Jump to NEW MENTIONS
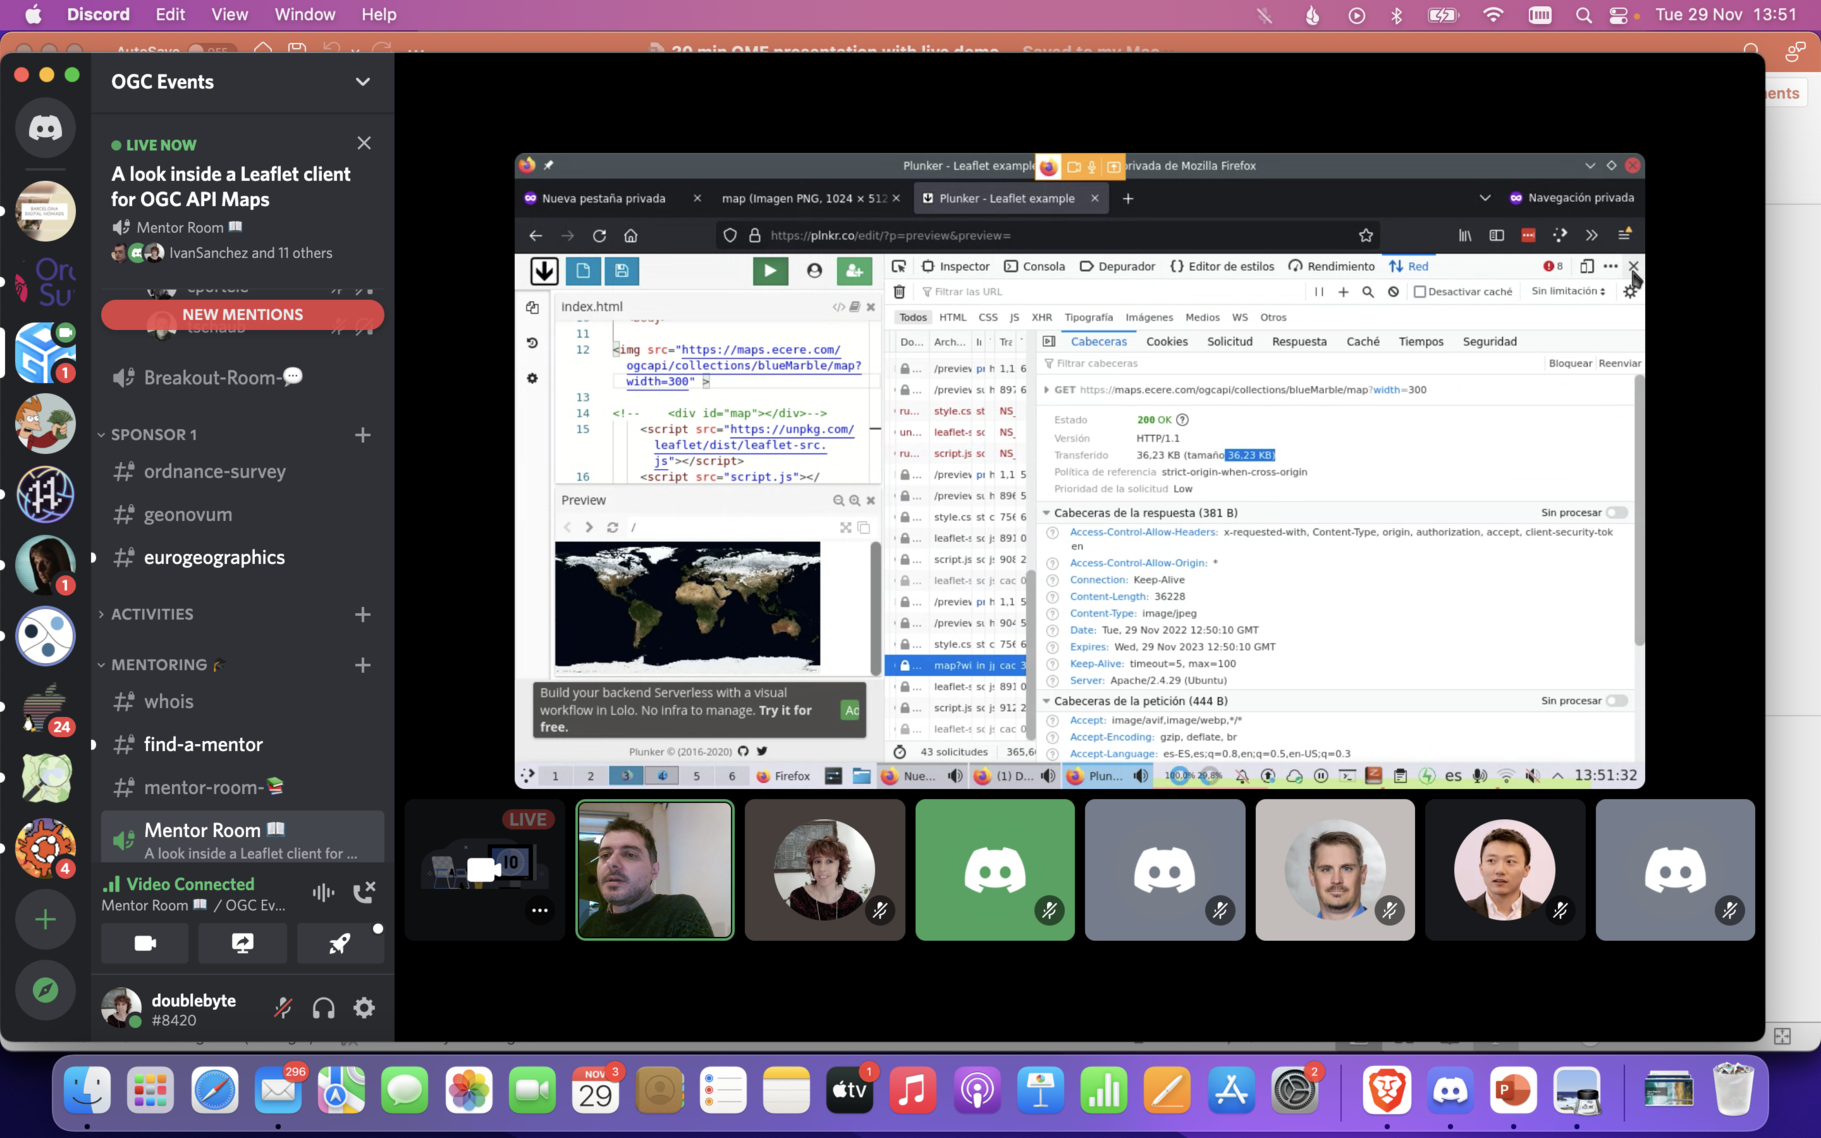 242,314
